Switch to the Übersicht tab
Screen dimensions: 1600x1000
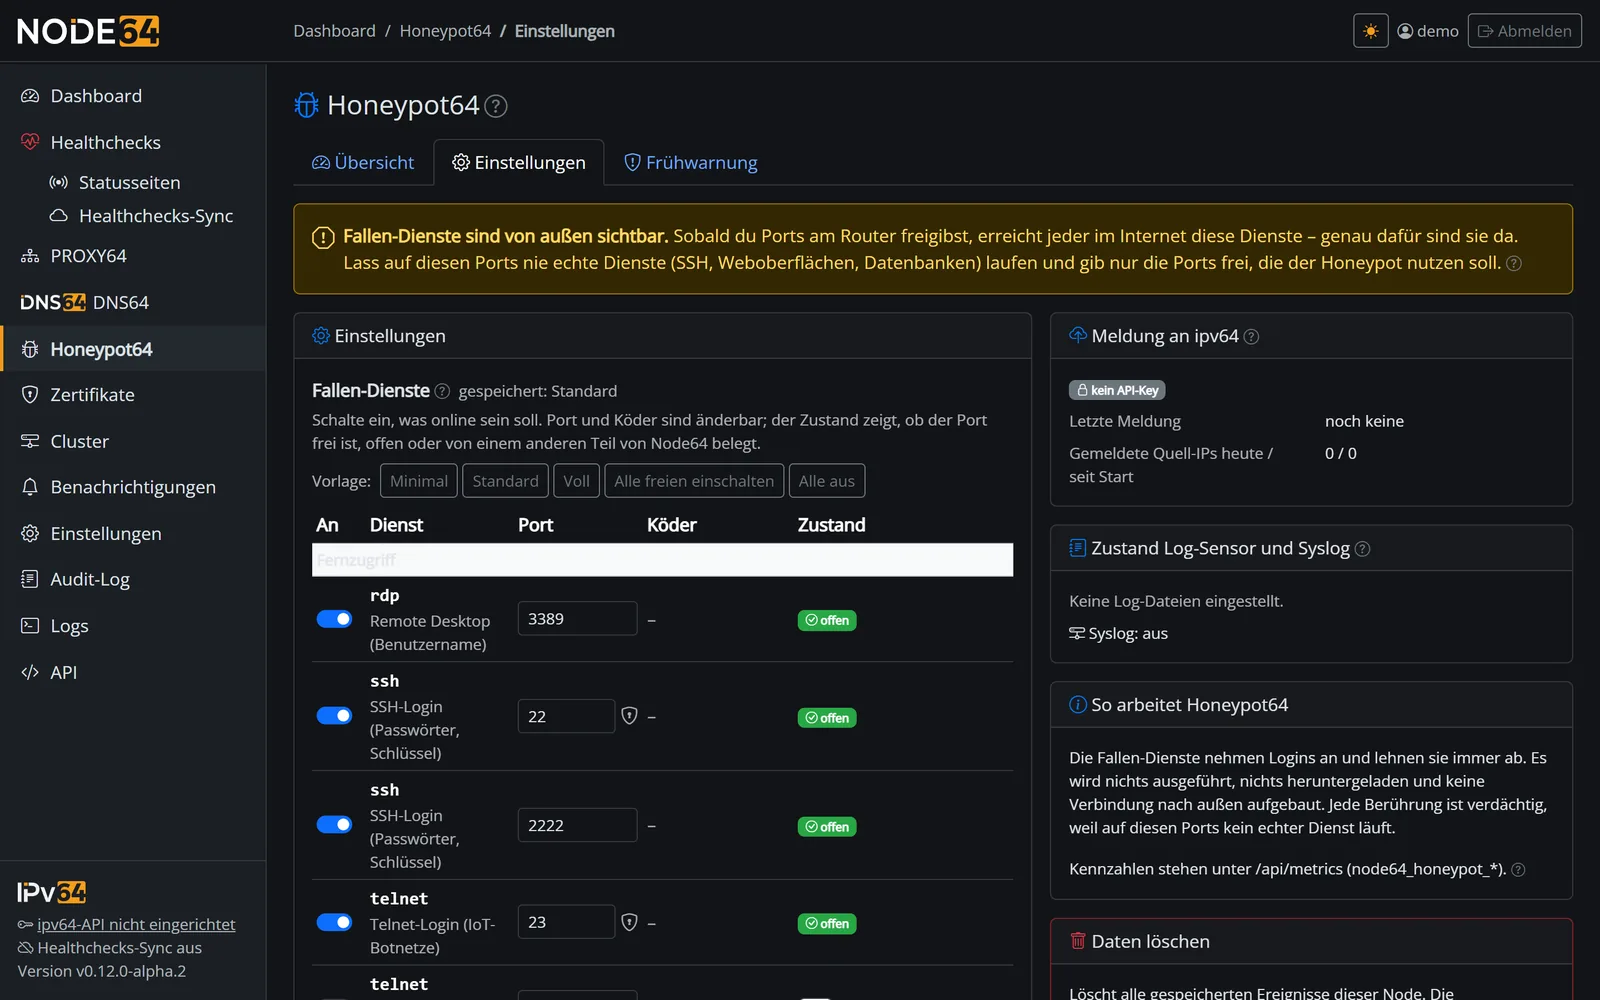pyautogui.click(x=363, y=162)
